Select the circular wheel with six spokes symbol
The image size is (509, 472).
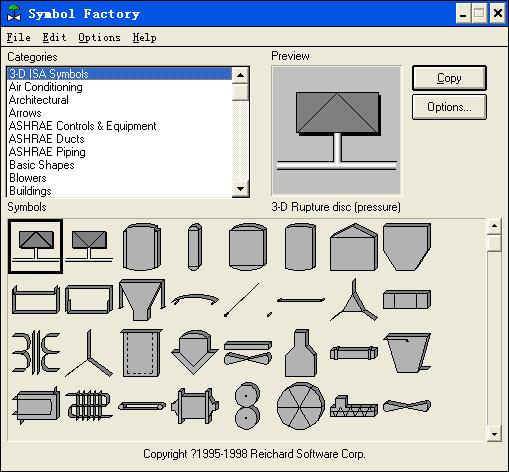click(x=301, y=406)
